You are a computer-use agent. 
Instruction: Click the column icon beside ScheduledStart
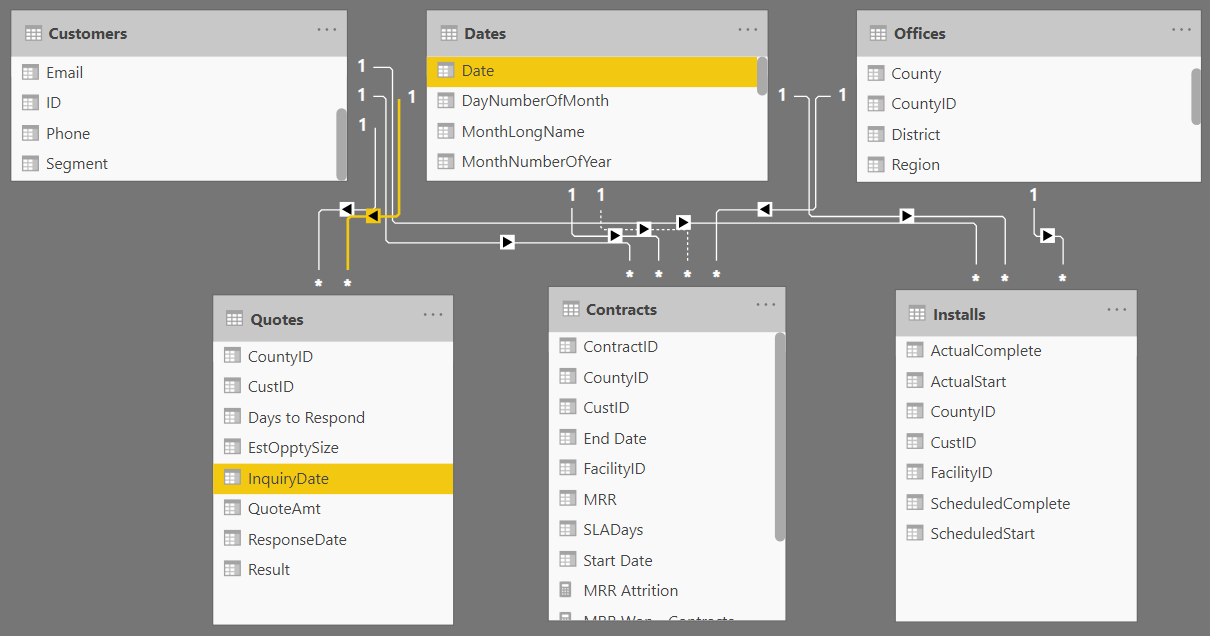[914, 533]
